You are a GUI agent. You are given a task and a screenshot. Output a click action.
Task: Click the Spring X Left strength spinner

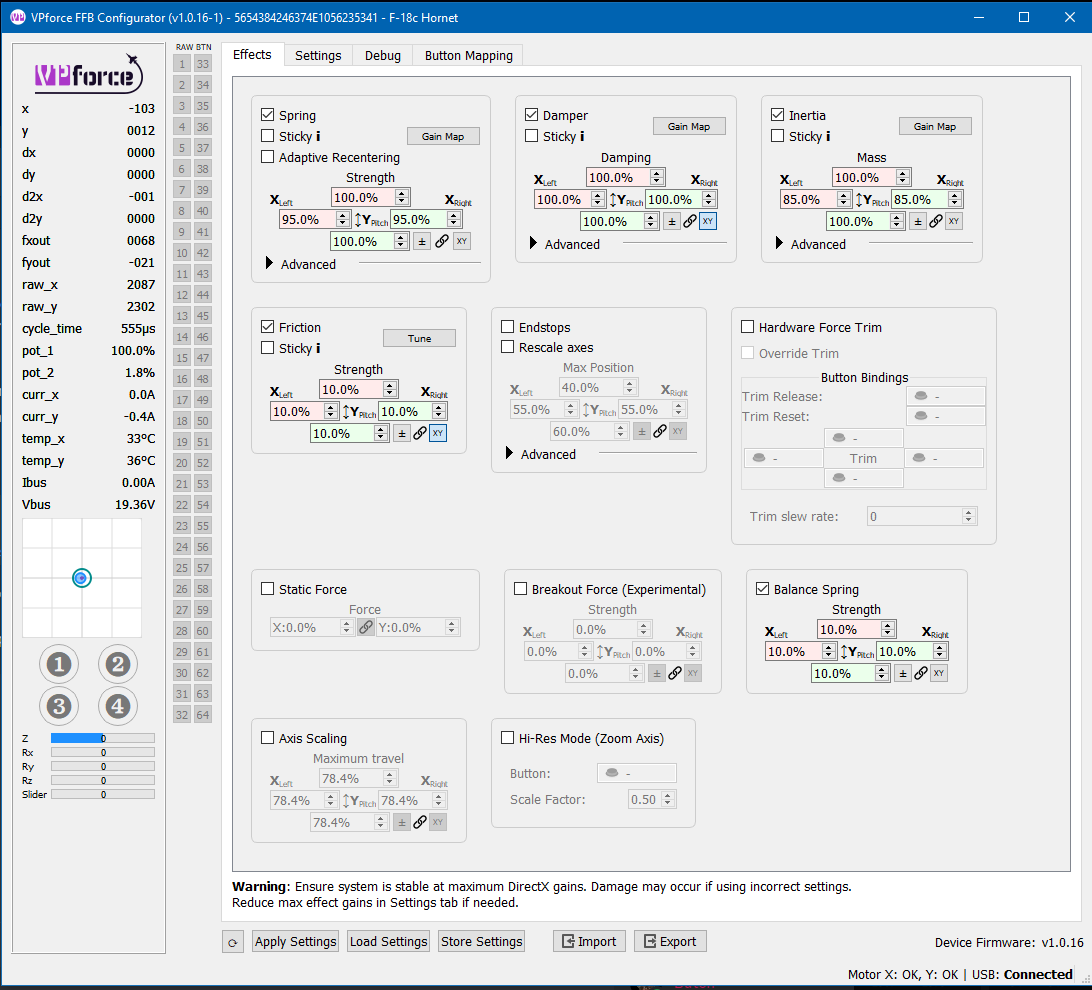pos(315,219)
